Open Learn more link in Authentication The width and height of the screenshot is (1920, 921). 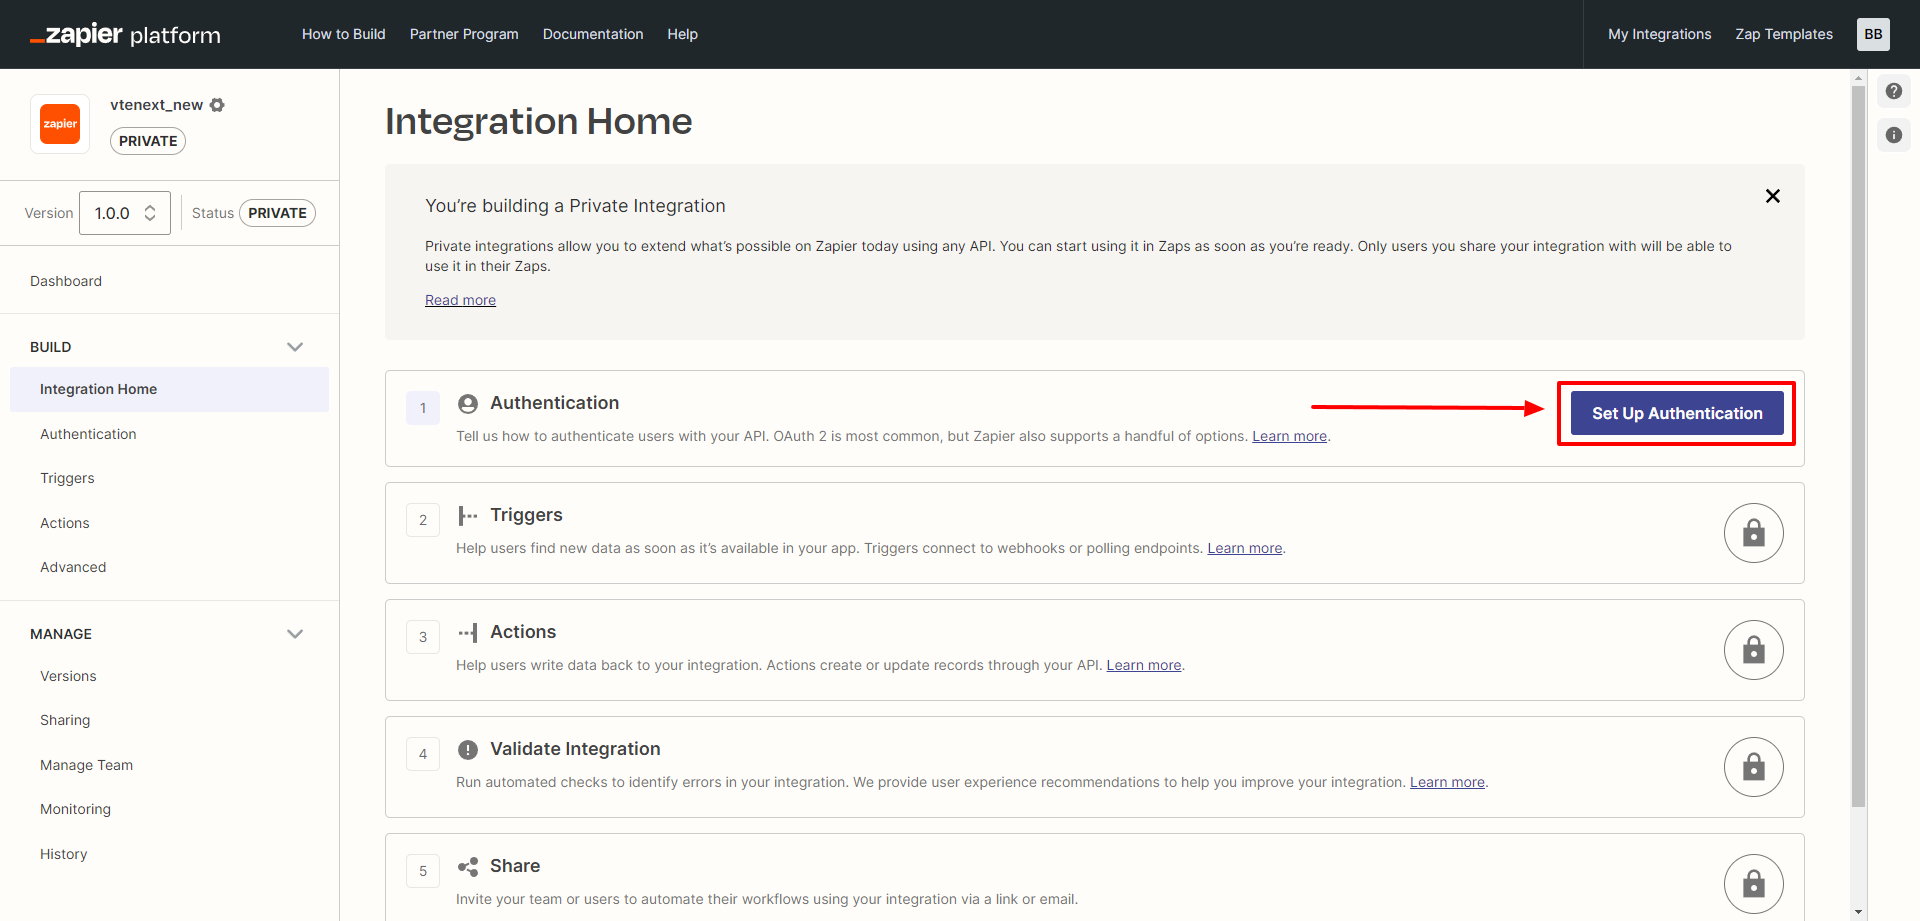1290,436
